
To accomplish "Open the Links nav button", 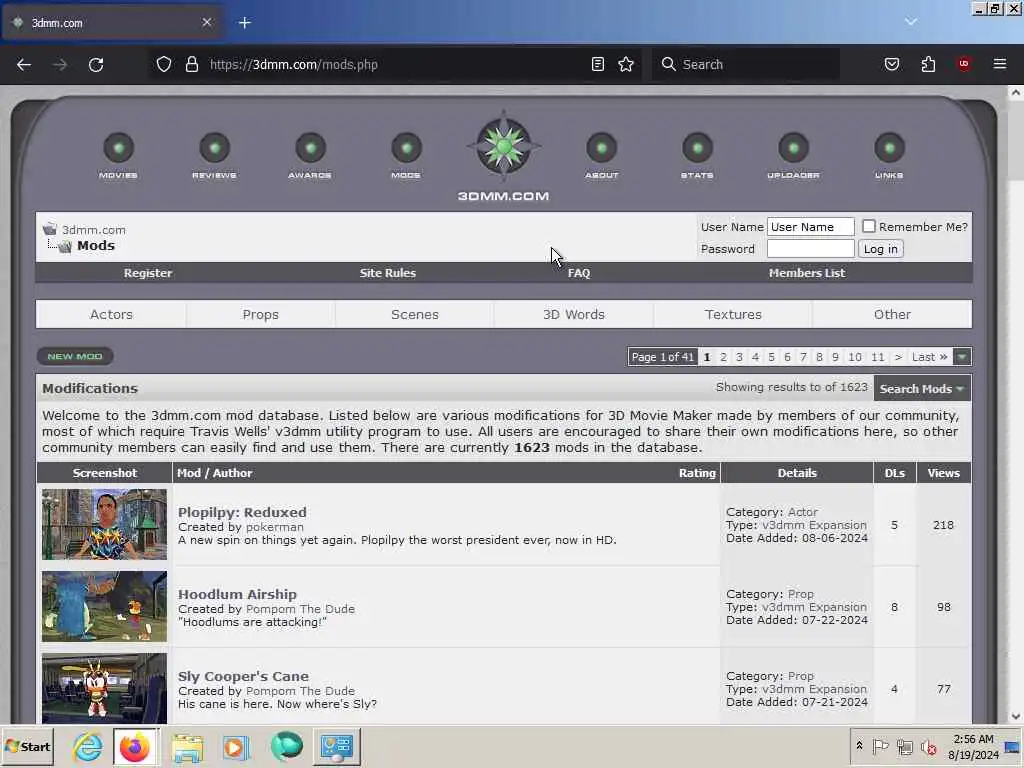I will coord(889,155).
